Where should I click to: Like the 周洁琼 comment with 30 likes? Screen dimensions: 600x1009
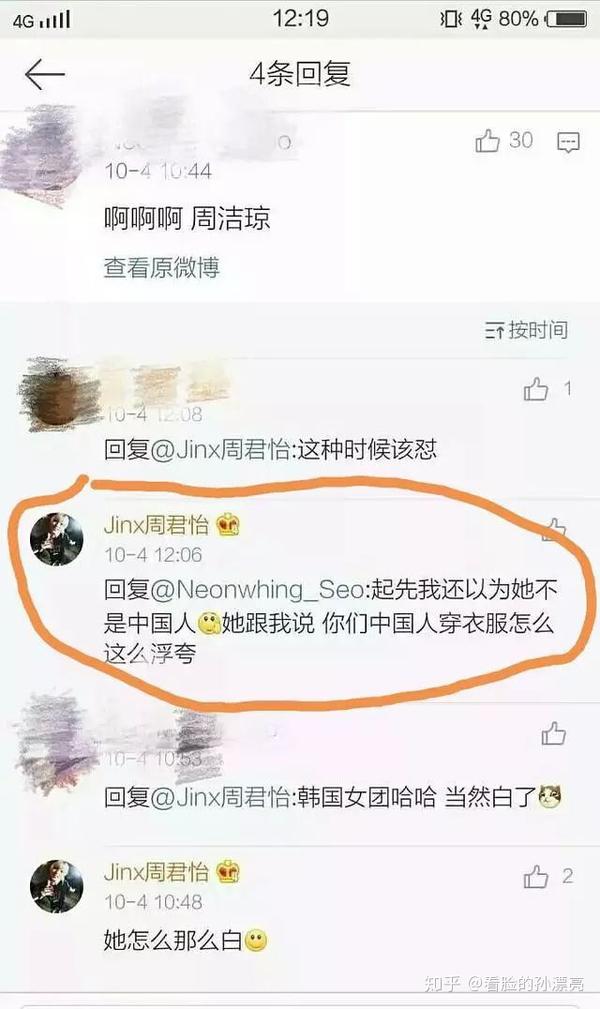[x=487, y=140]
